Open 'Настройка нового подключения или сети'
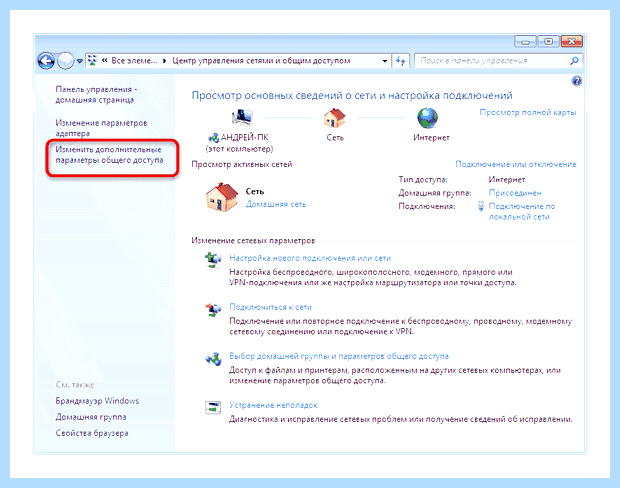This screenshot has height=488, width=620. coord(310,258)
